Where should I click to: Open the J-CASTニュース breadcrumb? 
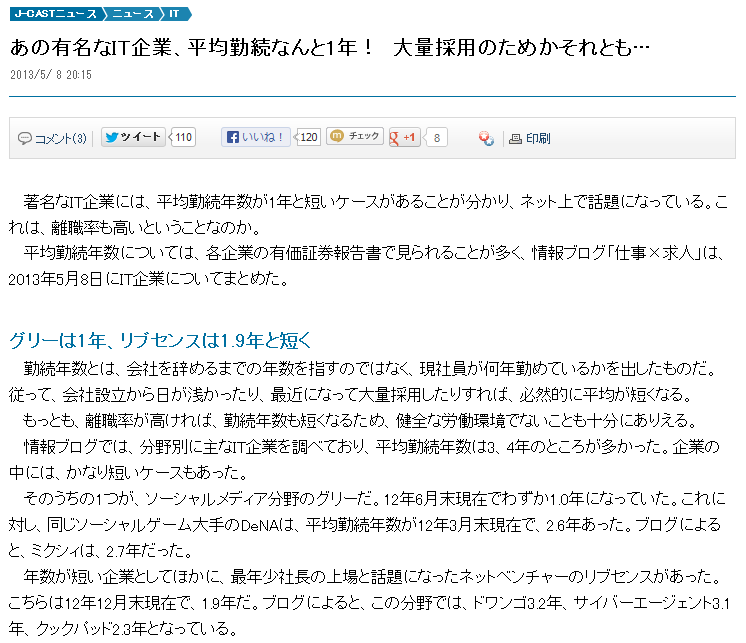[x=55, y=14]
